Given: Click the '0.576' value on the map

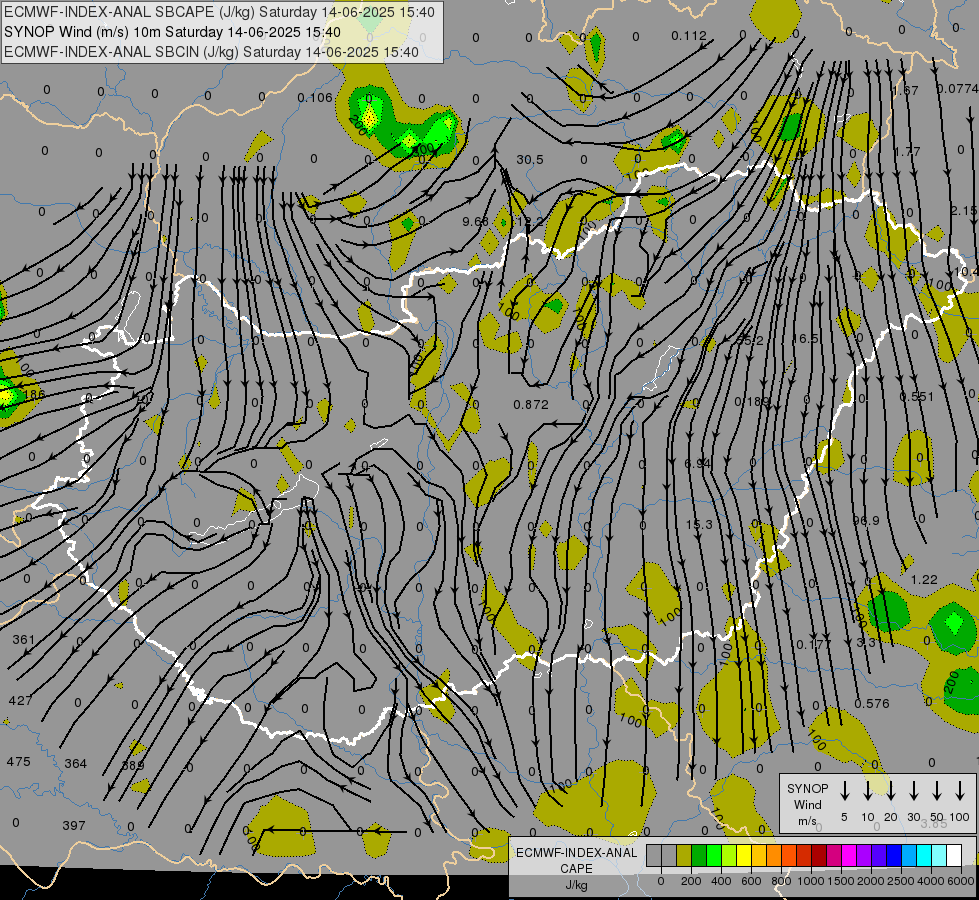Looking at the screenshot, I should 872,703.
